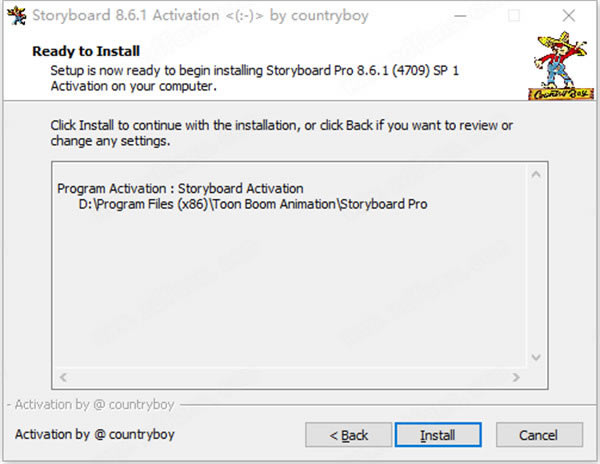Click the countryboy cartoon logo image
Image resolution: width=600 pixels, height=464 pixels.
click(x=561, y=66)
